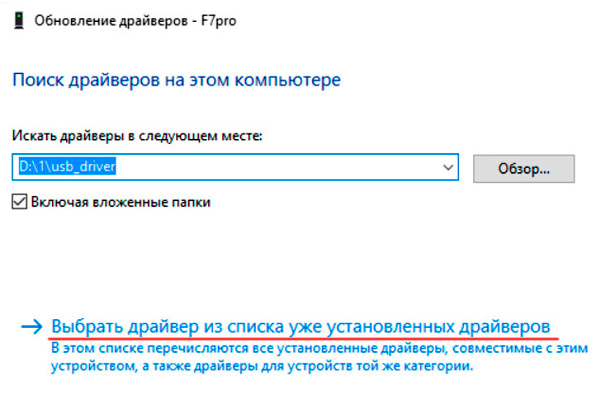Click the 'Обновление драйверов - F7pro' window title
Viewport: 600px width, 397px height.
pos(135,21)
